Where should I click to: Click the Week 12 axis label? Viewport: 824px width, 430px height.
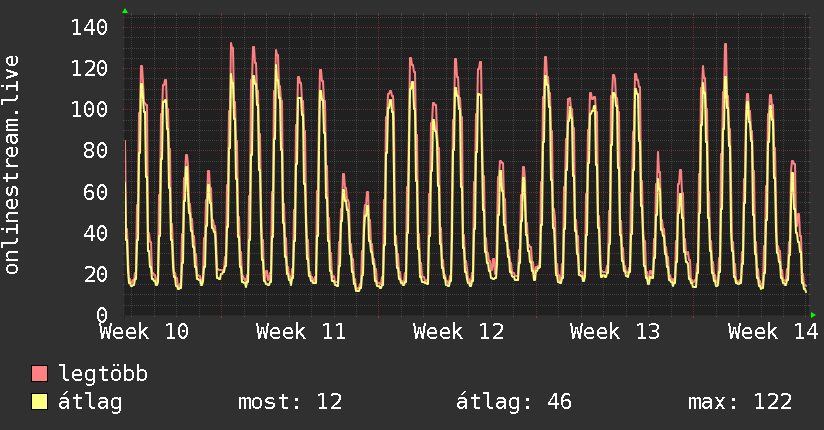click(x=458, y=332)
